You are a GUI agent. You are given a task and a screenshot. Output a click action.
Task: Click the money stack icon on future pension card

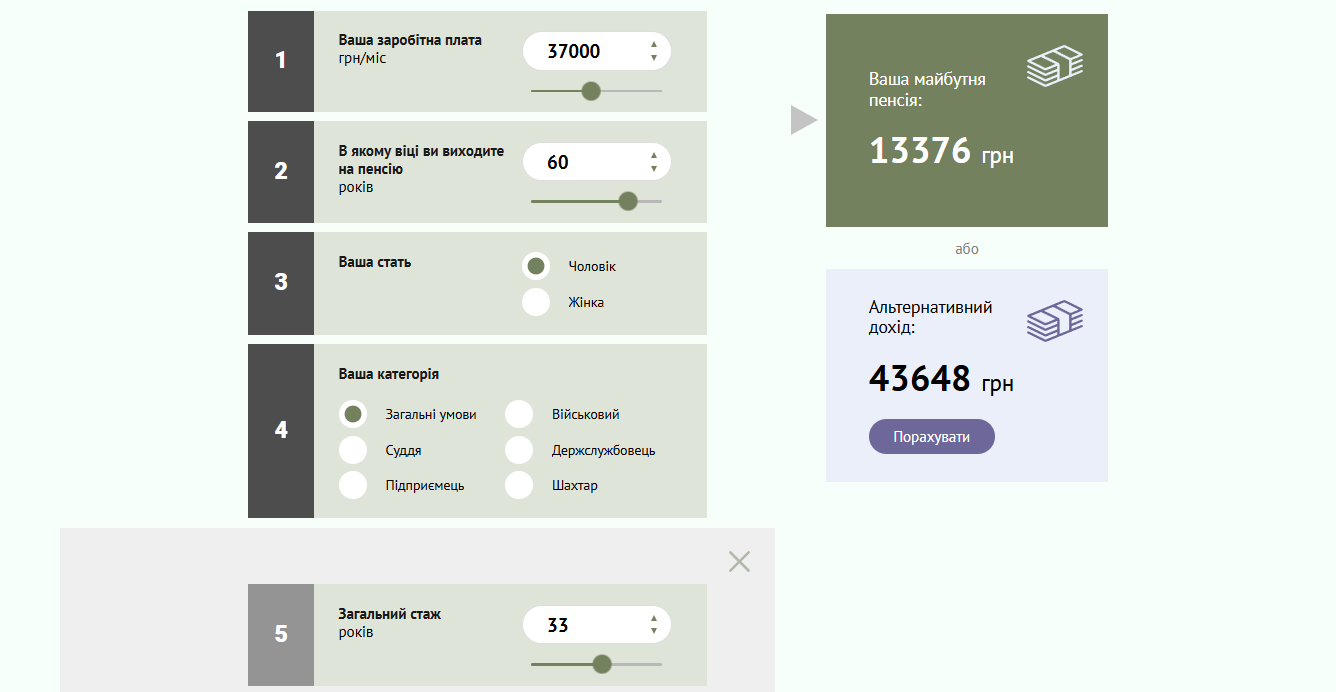pyautogui.click(x=1054, y=67)
